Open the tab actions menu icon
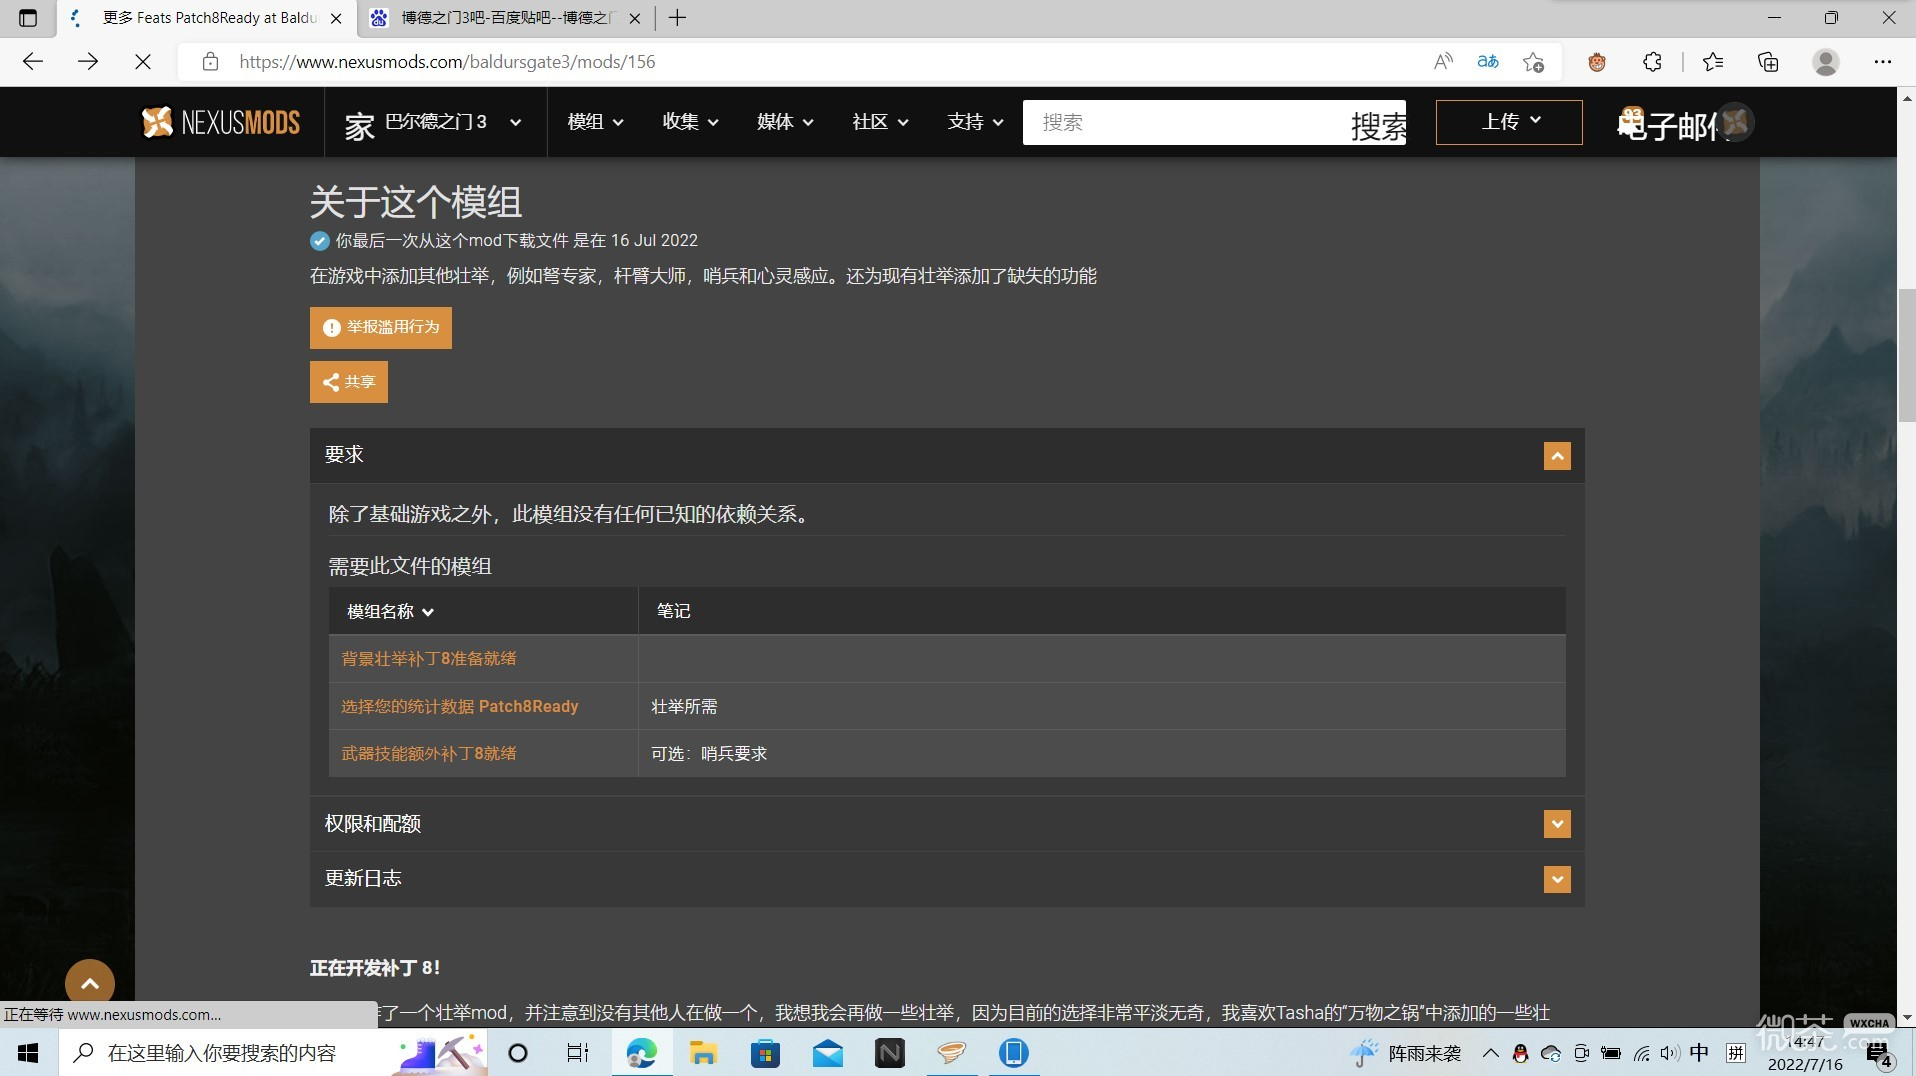Screen dimensions: 1916x1076 point(28,18)
